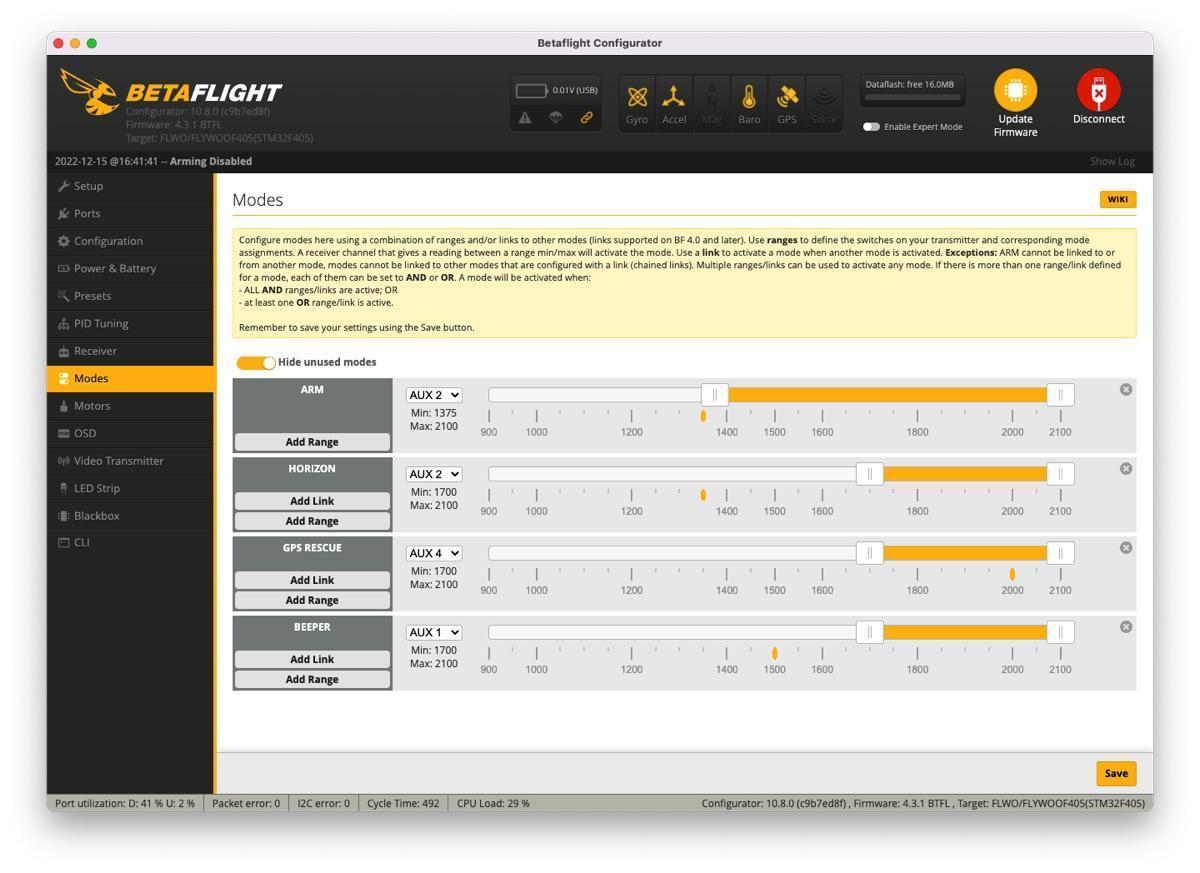Click Add Link under BEEPER
Image resolution: width=1200 pixels, height=873 pixels.
[312, 659]
